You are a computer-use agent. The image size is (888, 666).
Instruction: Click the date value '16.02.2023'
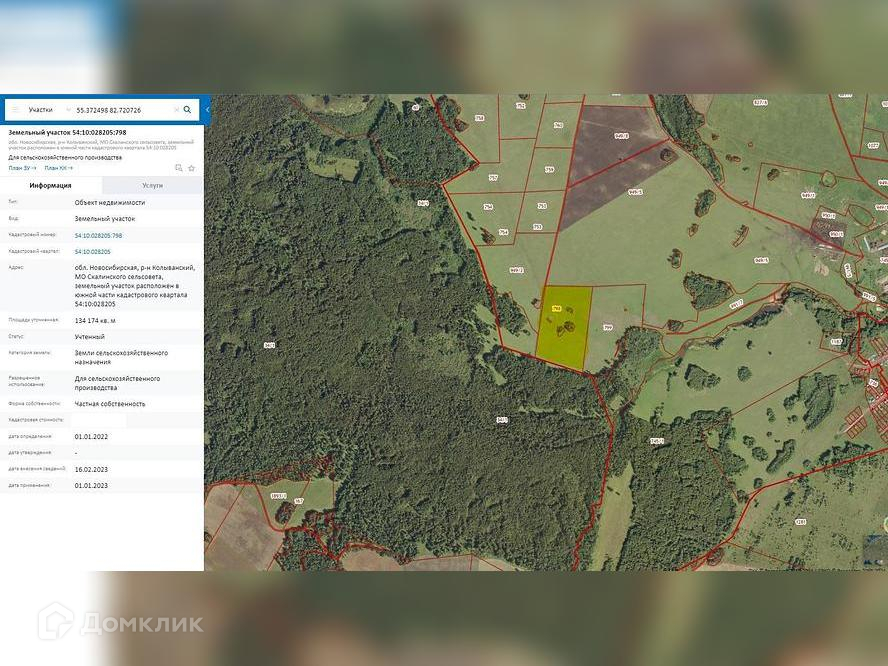pyautogui.click(x=91, y=469)
